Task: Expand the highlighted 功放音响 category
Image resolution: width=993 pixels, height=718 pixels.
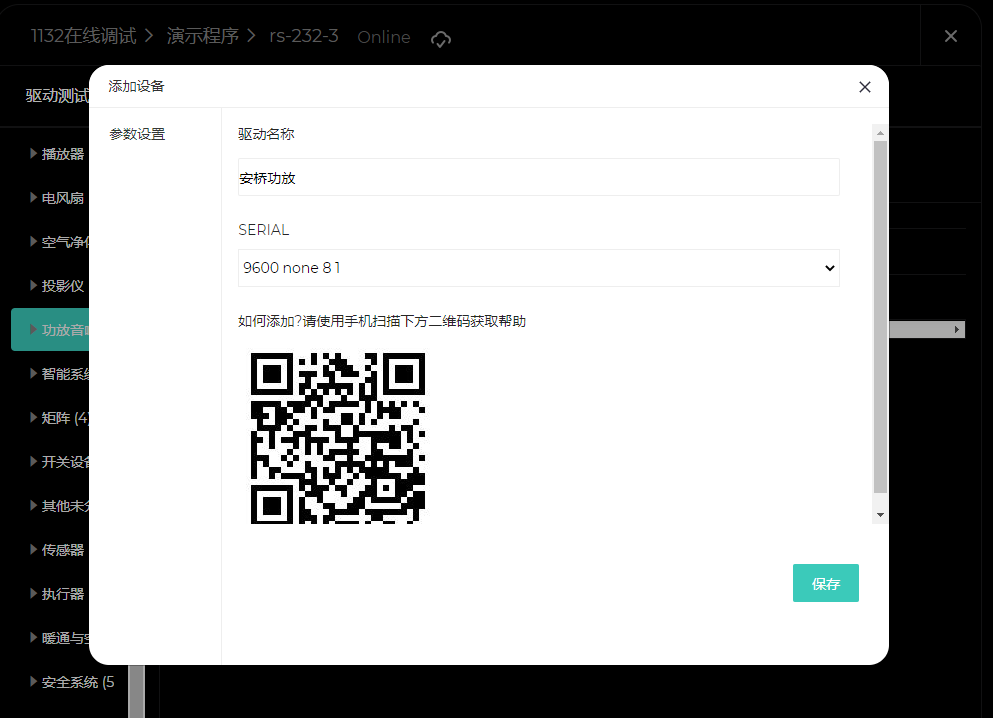Action: coord(34,329)
